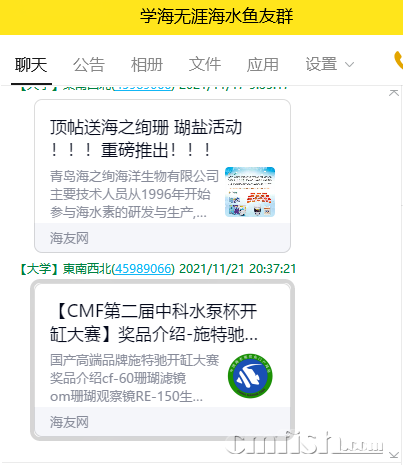This screenshot has width=403, height=465.
Task: Click 海友网 source under the first card
Action: [69, 238]
